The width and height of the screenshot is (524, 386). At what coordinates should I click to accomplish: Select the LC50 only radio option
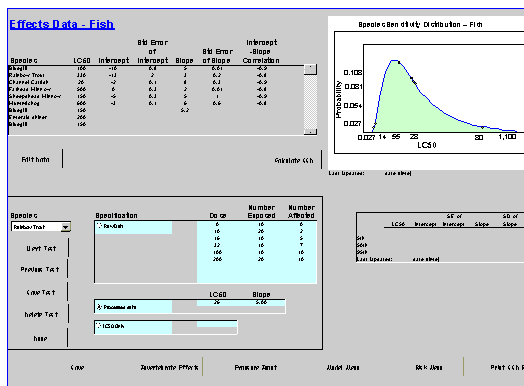(x=99, y=326)
